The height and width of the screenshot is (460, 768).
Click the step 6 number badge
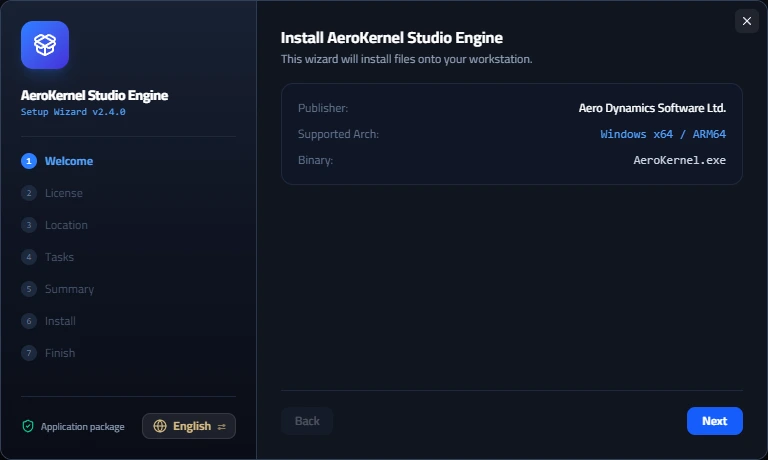(29, 321)
